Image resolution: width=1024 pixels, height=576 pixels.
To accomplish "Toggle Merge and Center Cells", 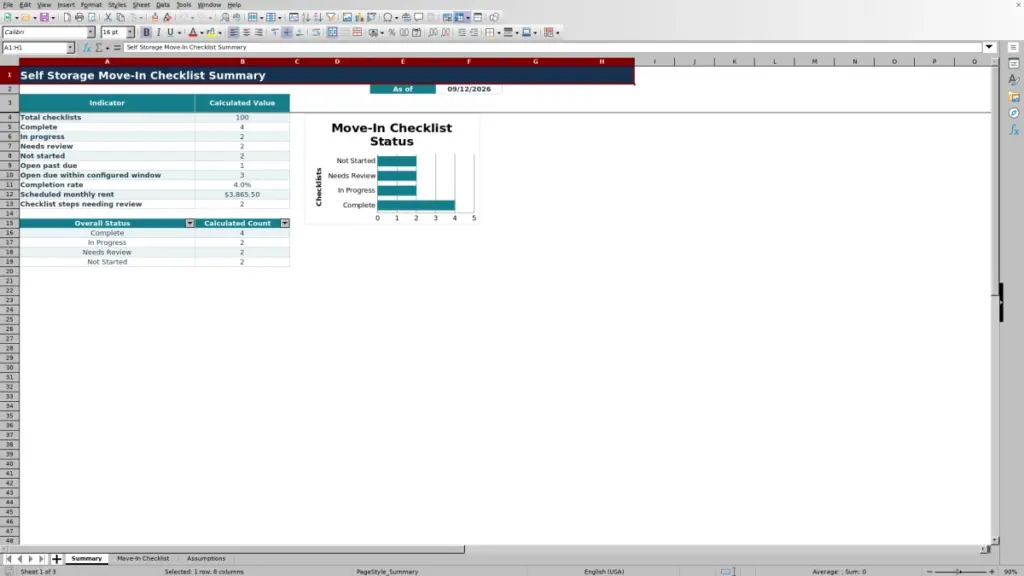I will click(x=332, y=32).
